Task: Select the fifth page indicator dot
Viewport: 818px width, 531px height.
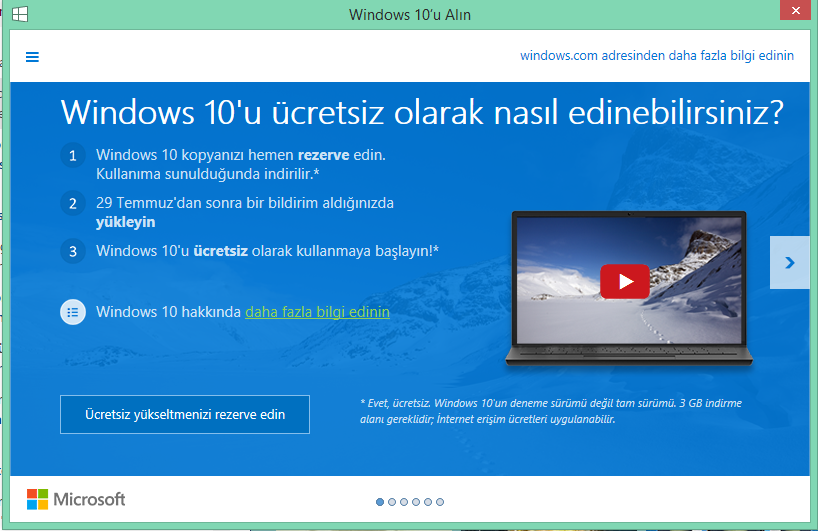Action: [x=428, y=502]
